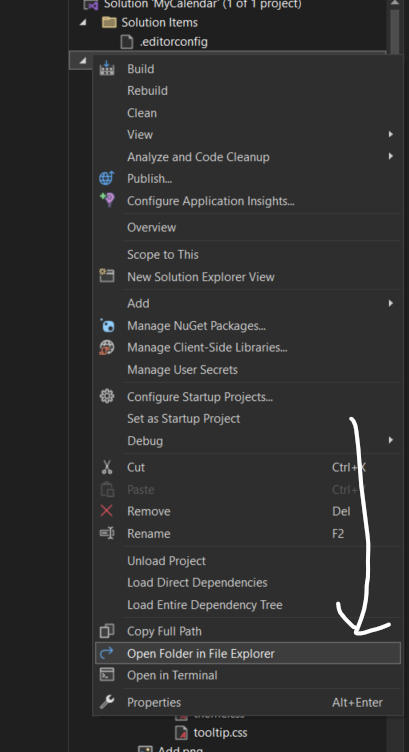This screenshot has width=409, height=752.
Task: Click the Publish globe icon
Action: point(106,178)
